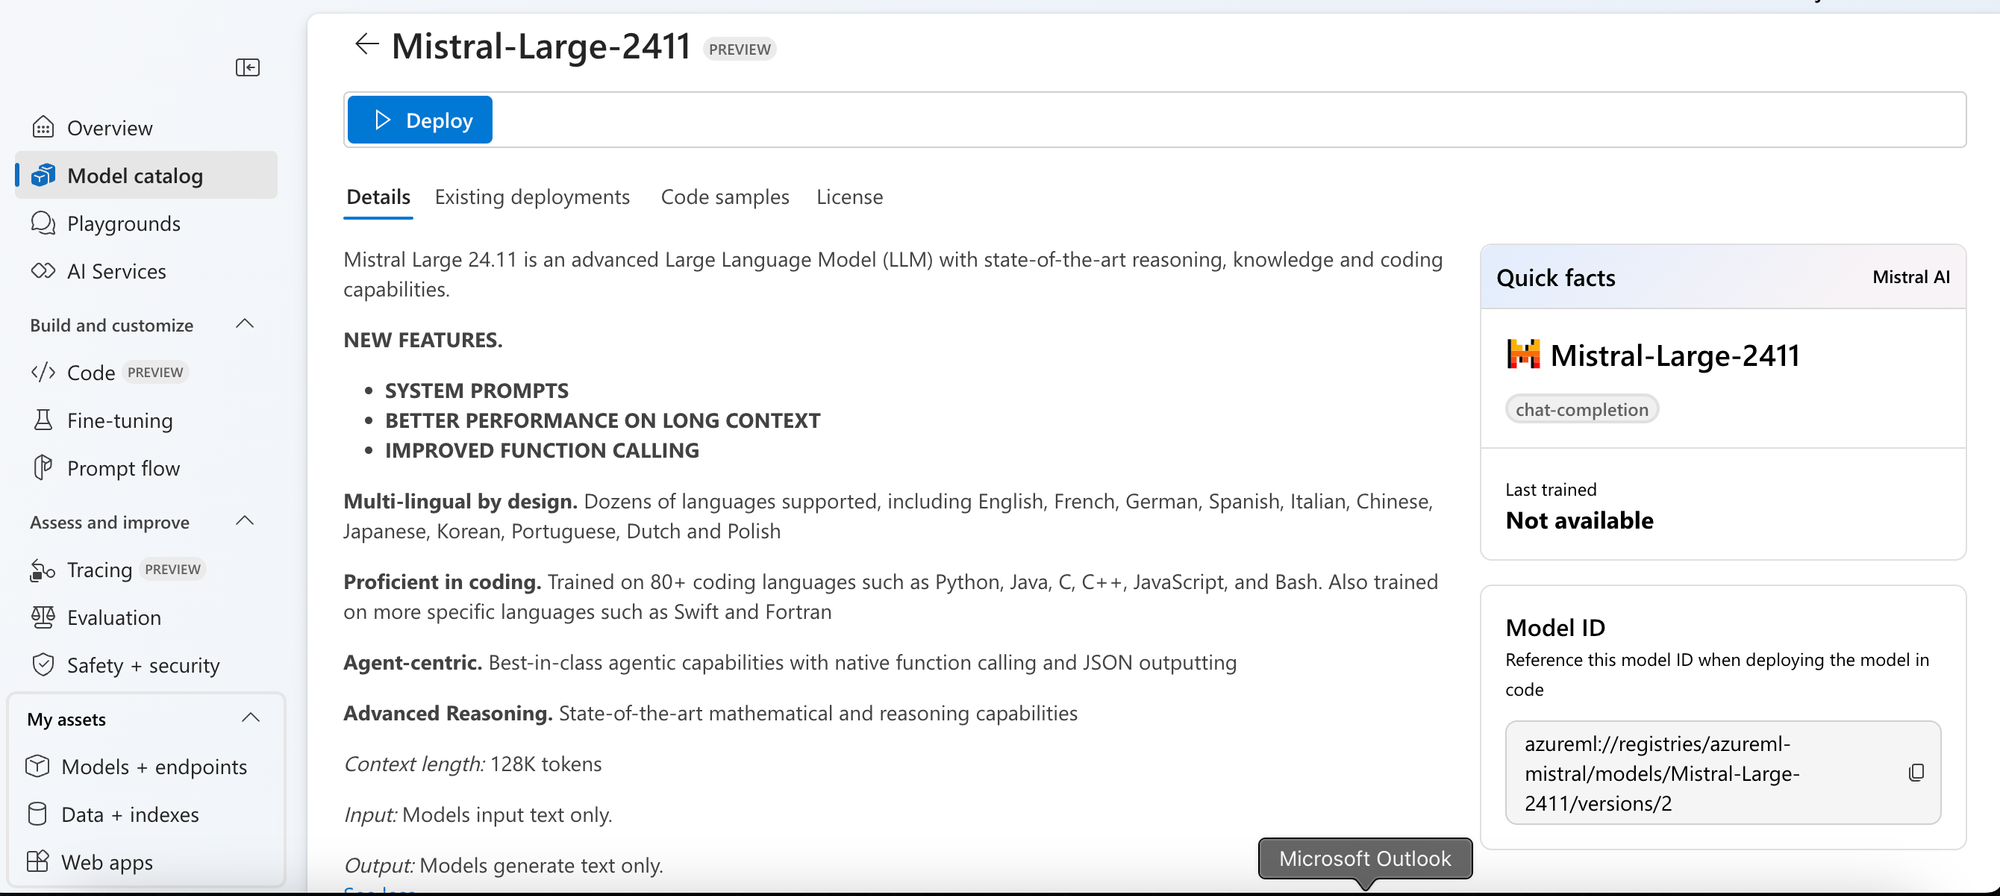Image resolution: width=2000 pixels, height=896 pixels.
Task: Click the Evaluation scales icon
Action: [x=43, y=617]
